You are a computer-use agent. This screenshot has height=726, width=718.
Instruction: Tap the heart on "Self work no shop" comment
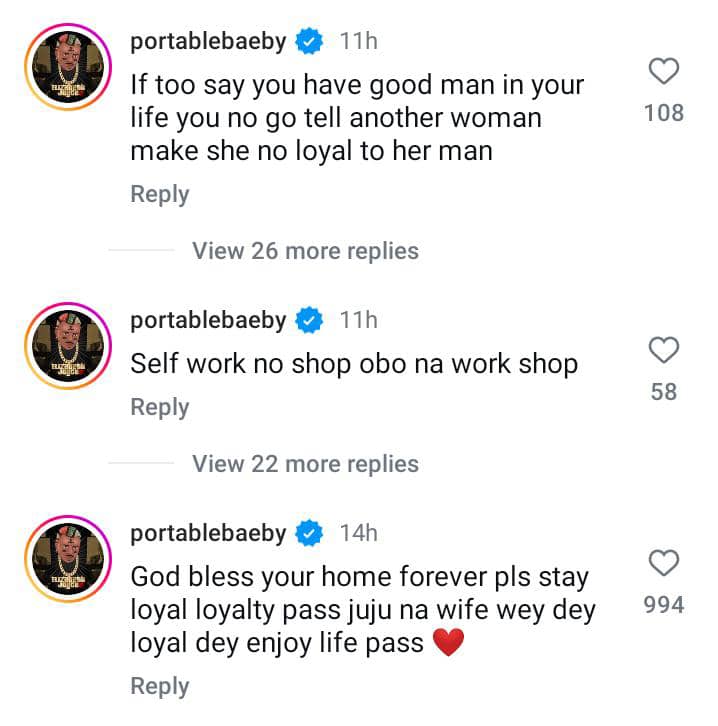click(664, 350)
